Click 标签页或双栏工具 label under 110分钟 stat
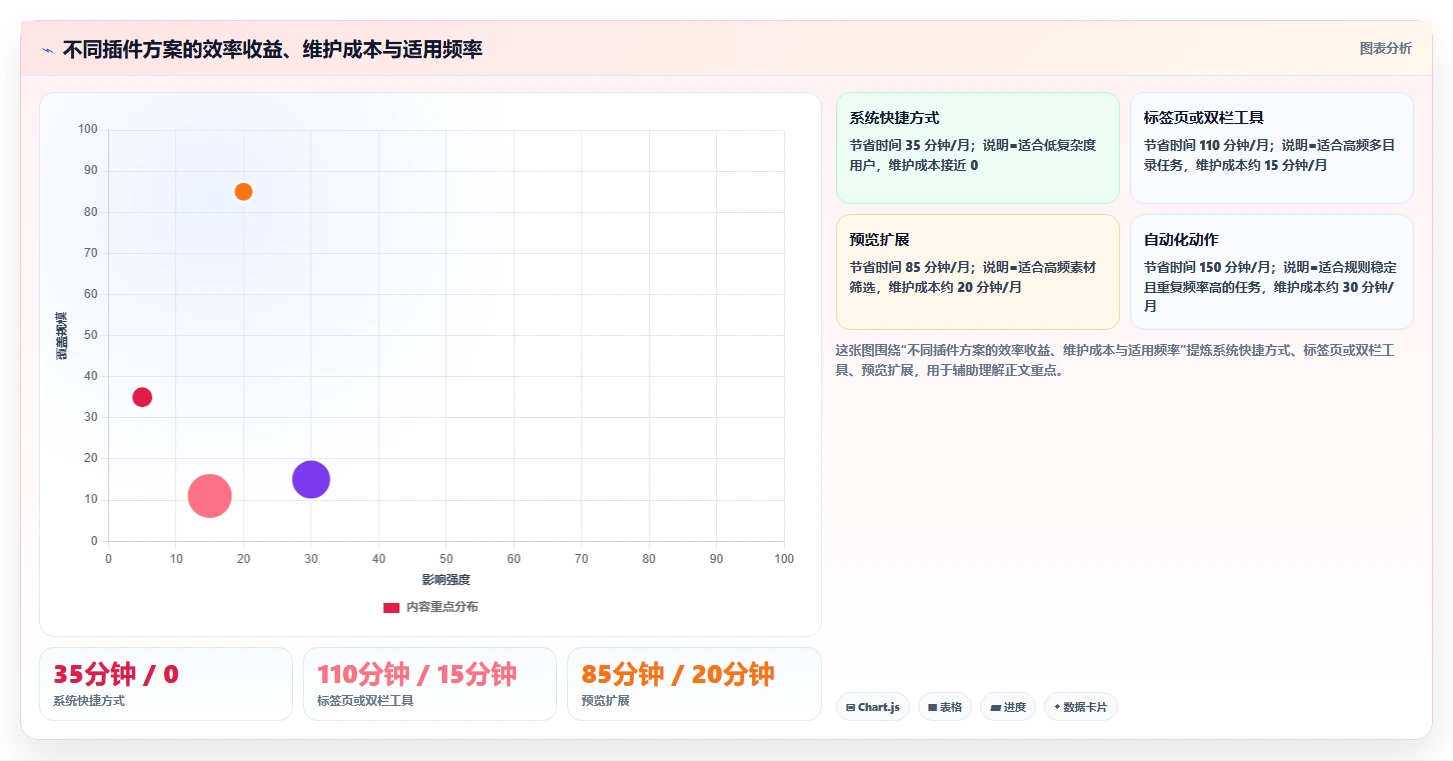 (365, 701)
